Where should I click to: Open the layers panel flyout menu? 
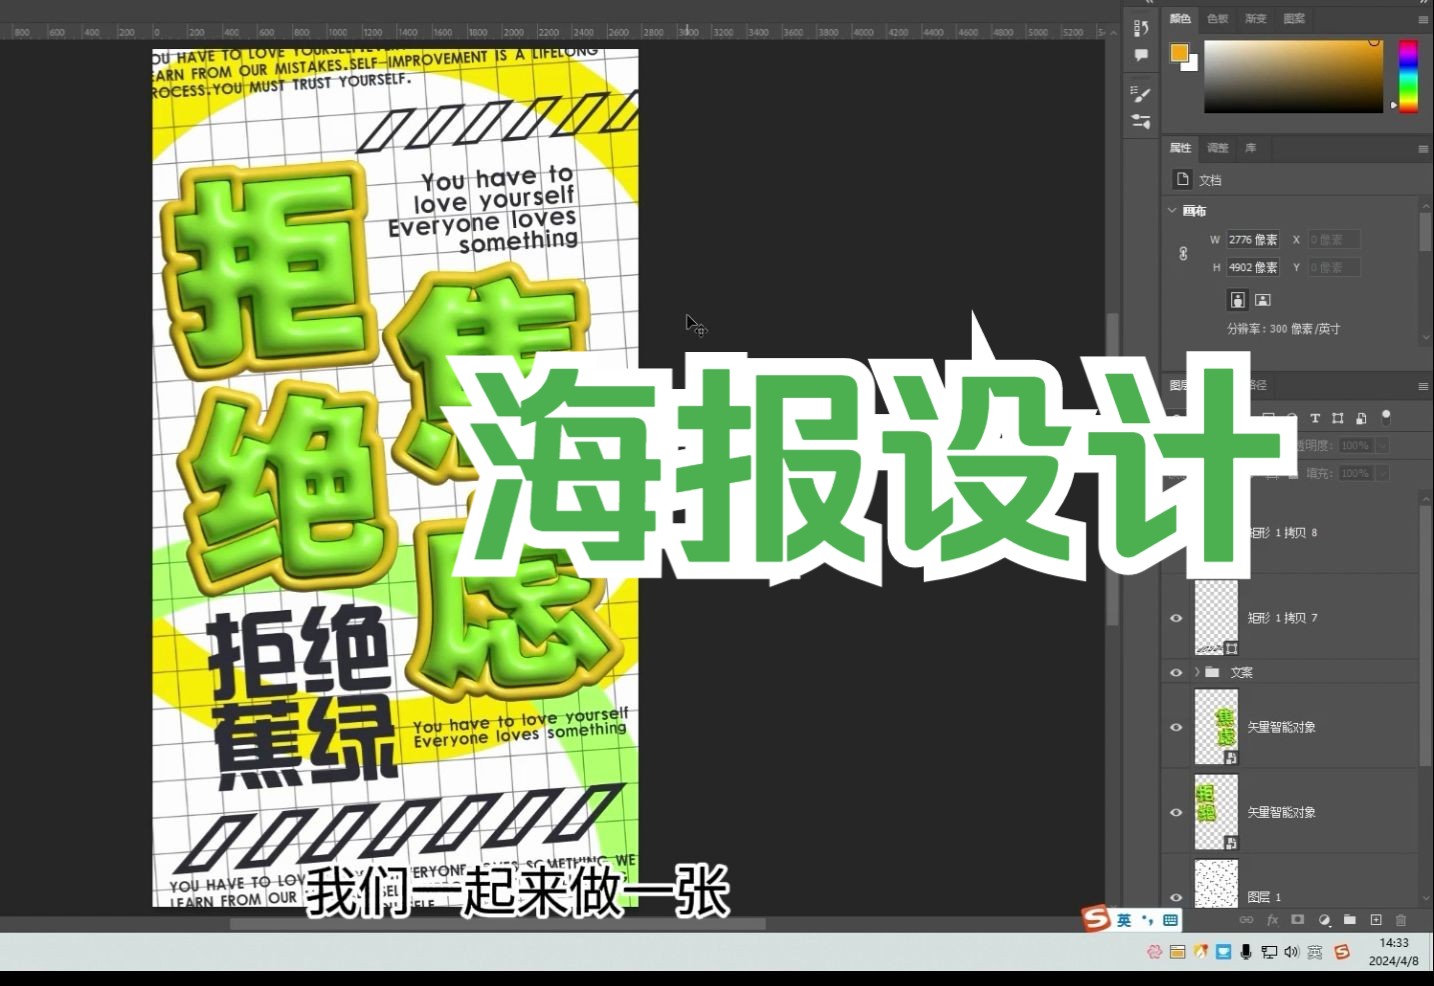1423,386
